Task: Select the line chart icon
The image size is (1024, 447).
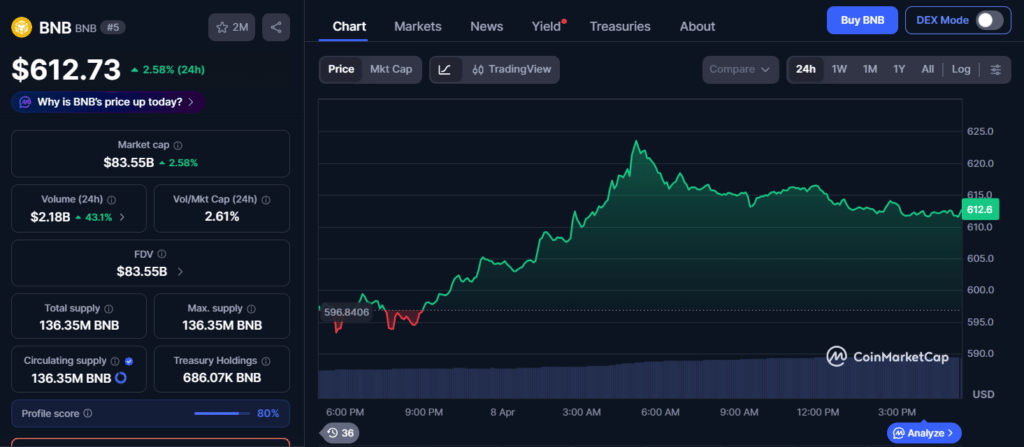Action: [445, 69]
